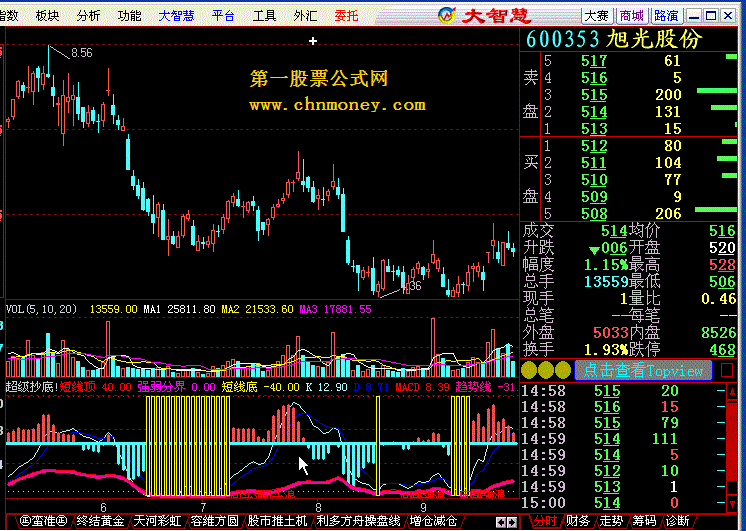Click the 点击查看Topview button
746x531 pixels.
click(x=643, y=370)
